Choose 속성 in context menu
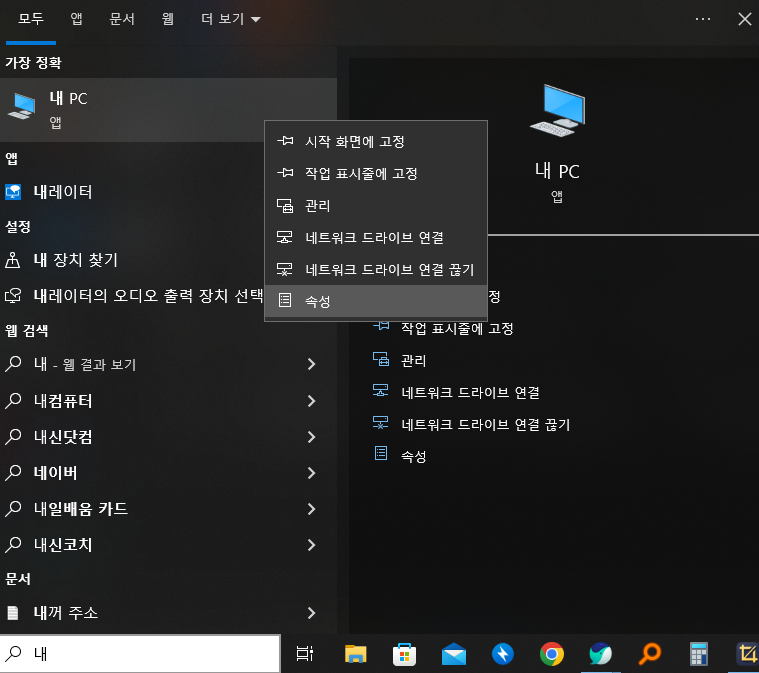 coord(376,301)
